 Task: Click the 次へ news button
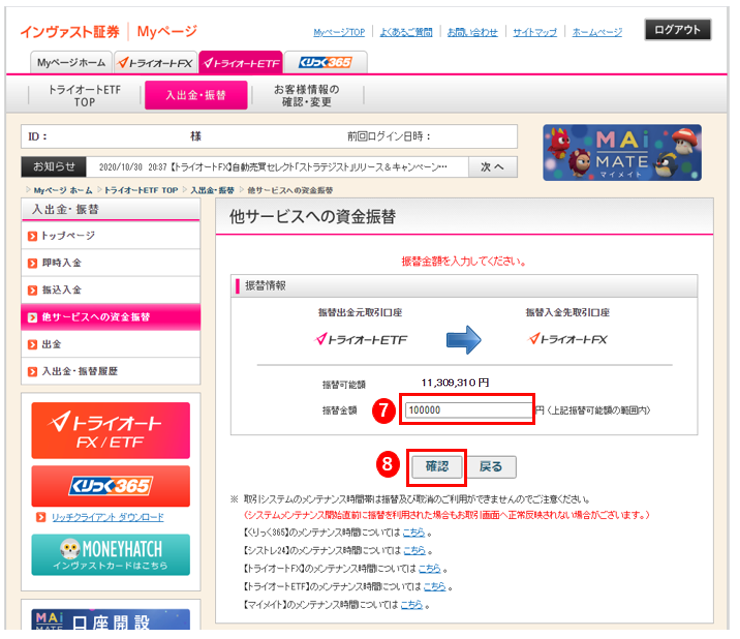pos(492,167)
